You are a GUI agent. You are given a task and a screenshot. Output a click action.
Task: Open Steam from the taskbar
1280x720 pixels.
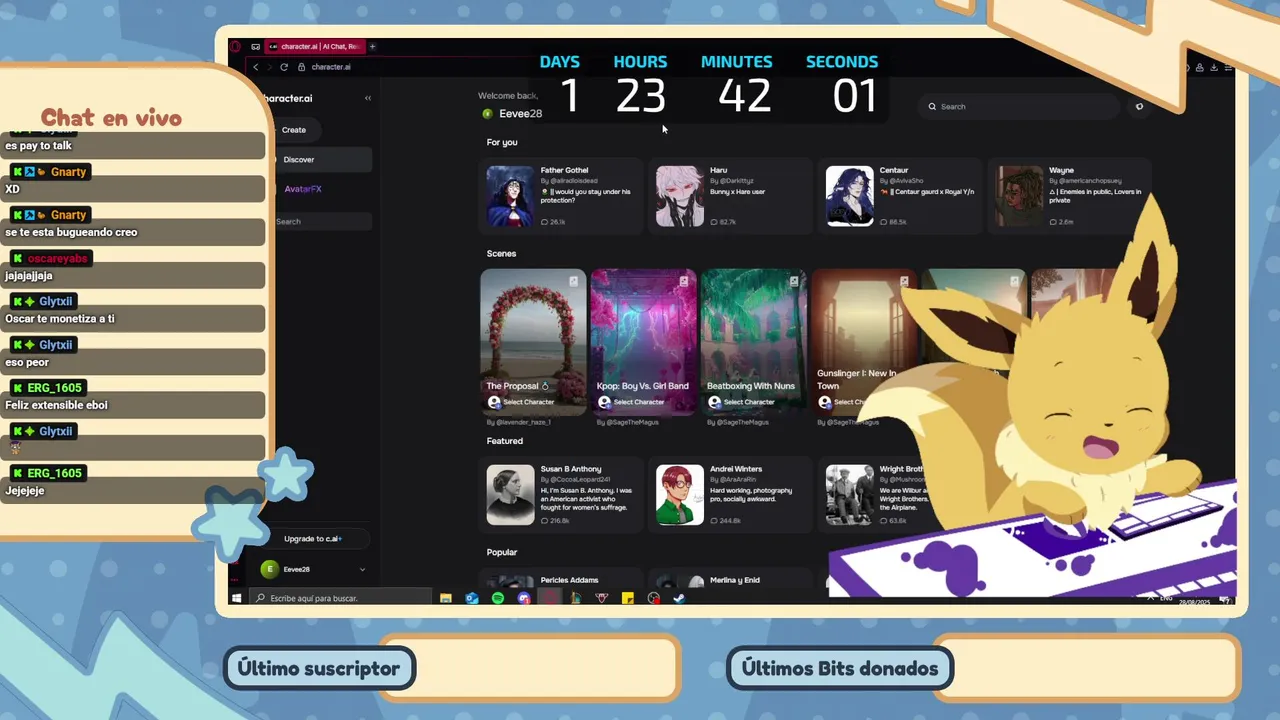coord(679,598)
